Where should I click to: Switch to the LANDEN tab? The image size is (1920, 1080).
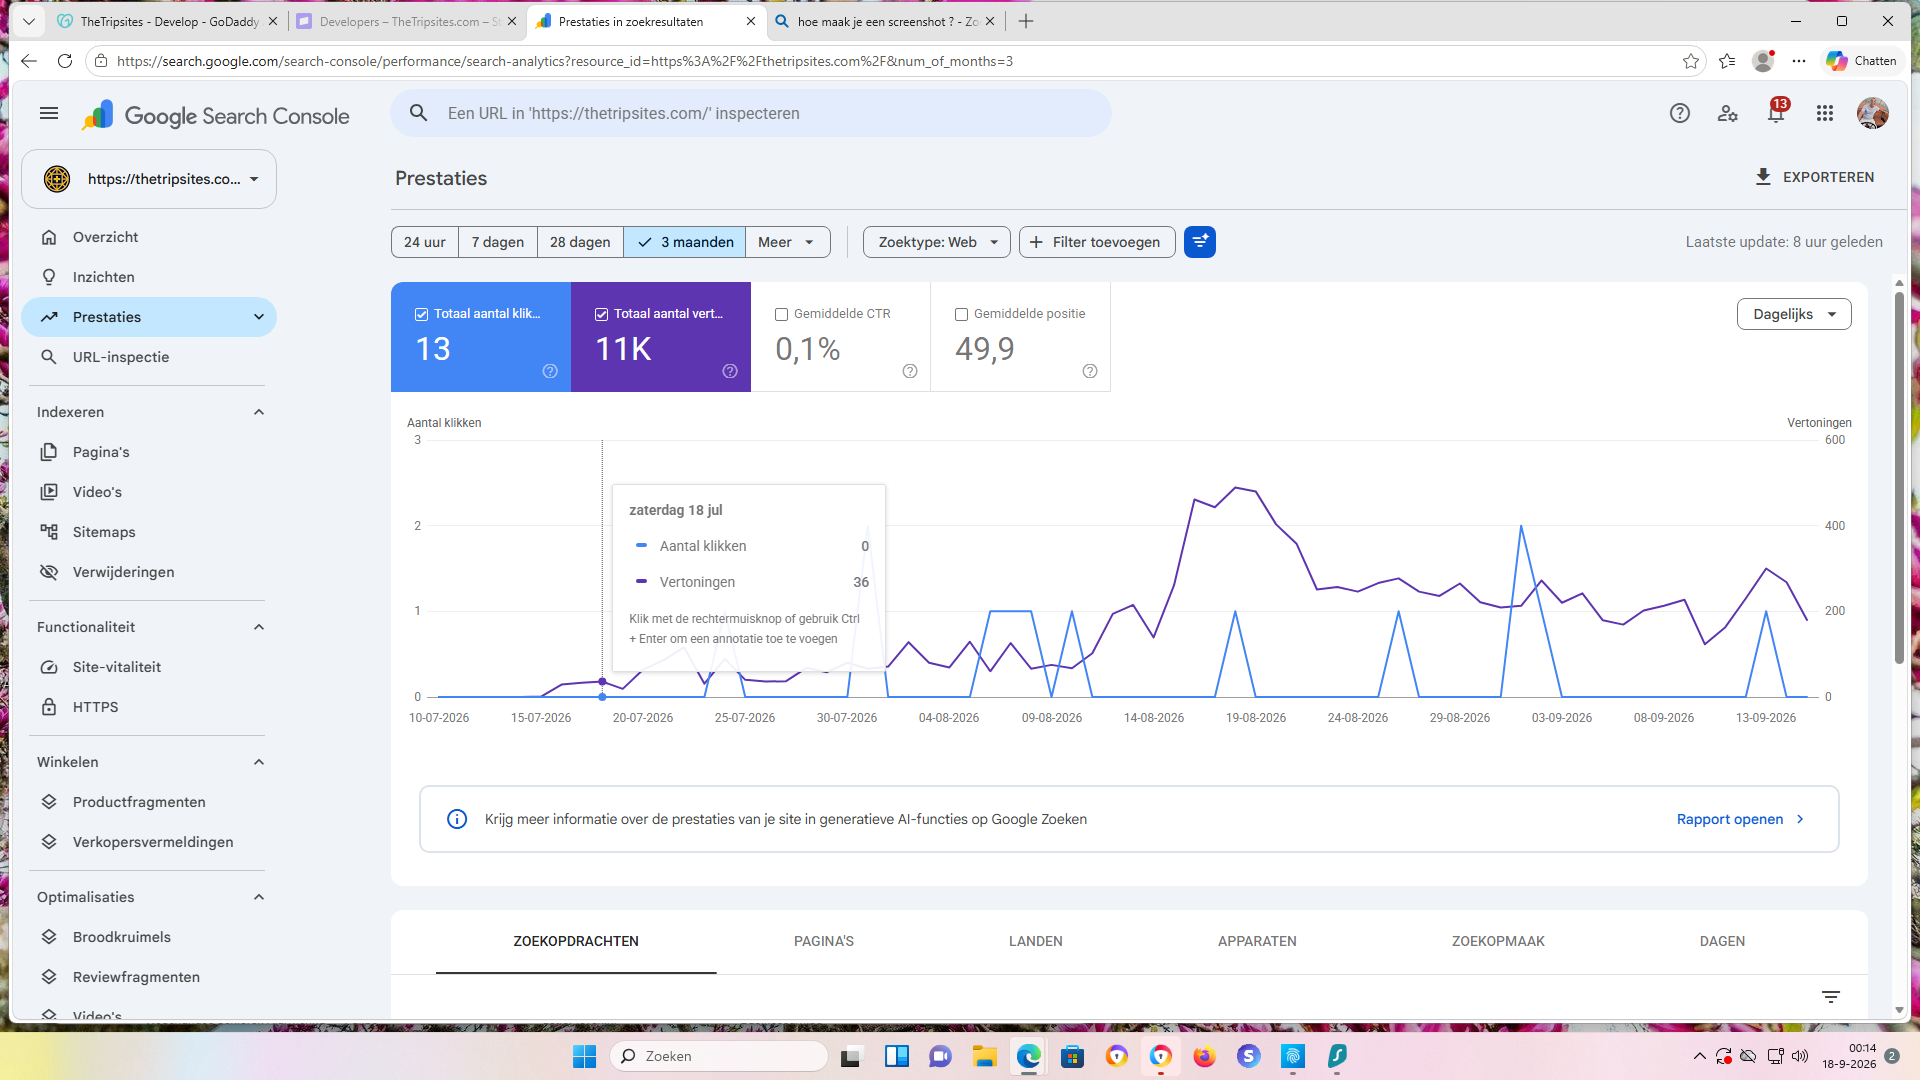1036,941
